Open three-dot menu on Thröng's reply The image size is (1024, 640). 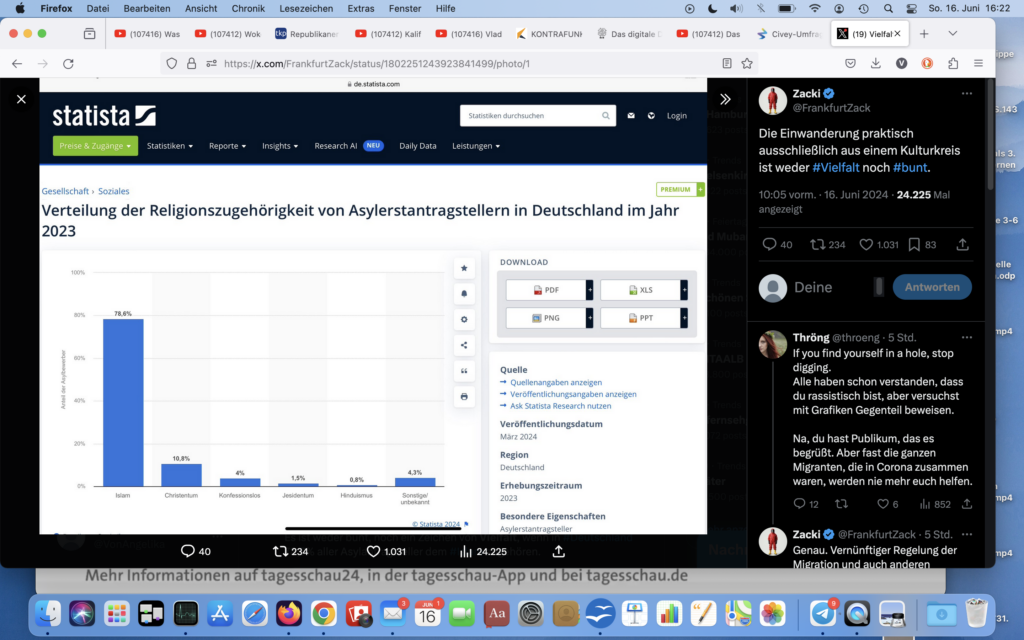(966, 337)
